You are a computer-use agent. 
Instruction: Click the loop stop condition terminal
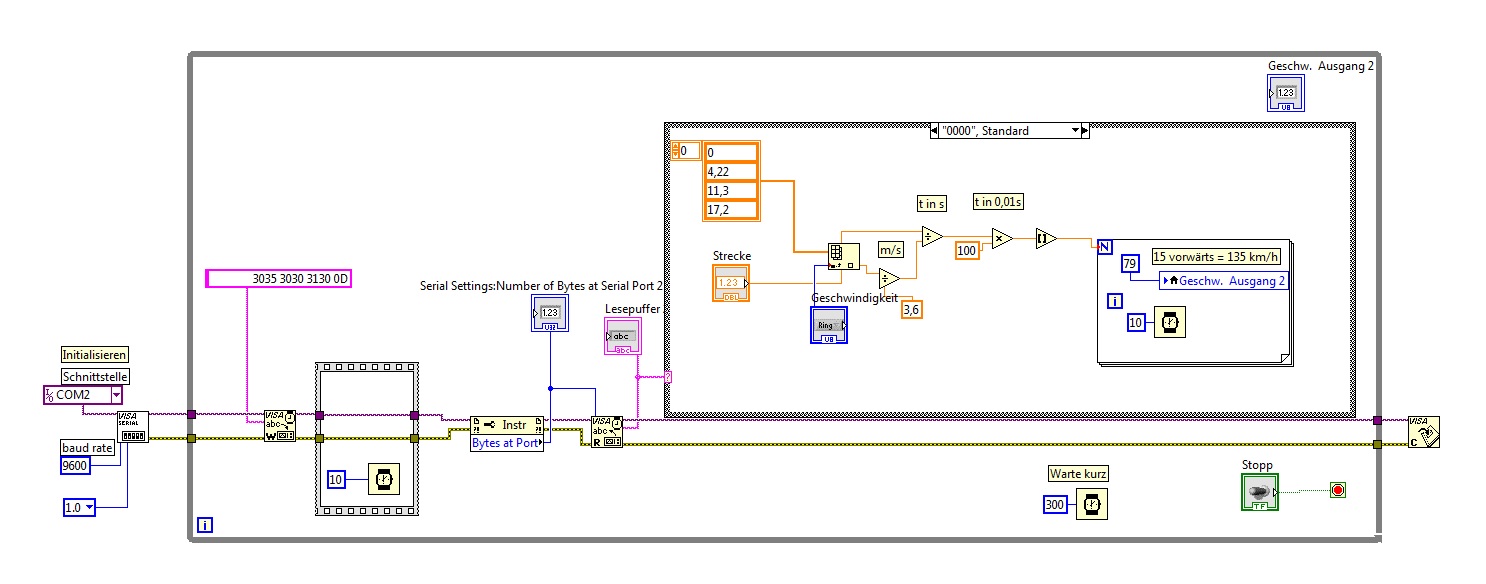[x=1338, y=490]
